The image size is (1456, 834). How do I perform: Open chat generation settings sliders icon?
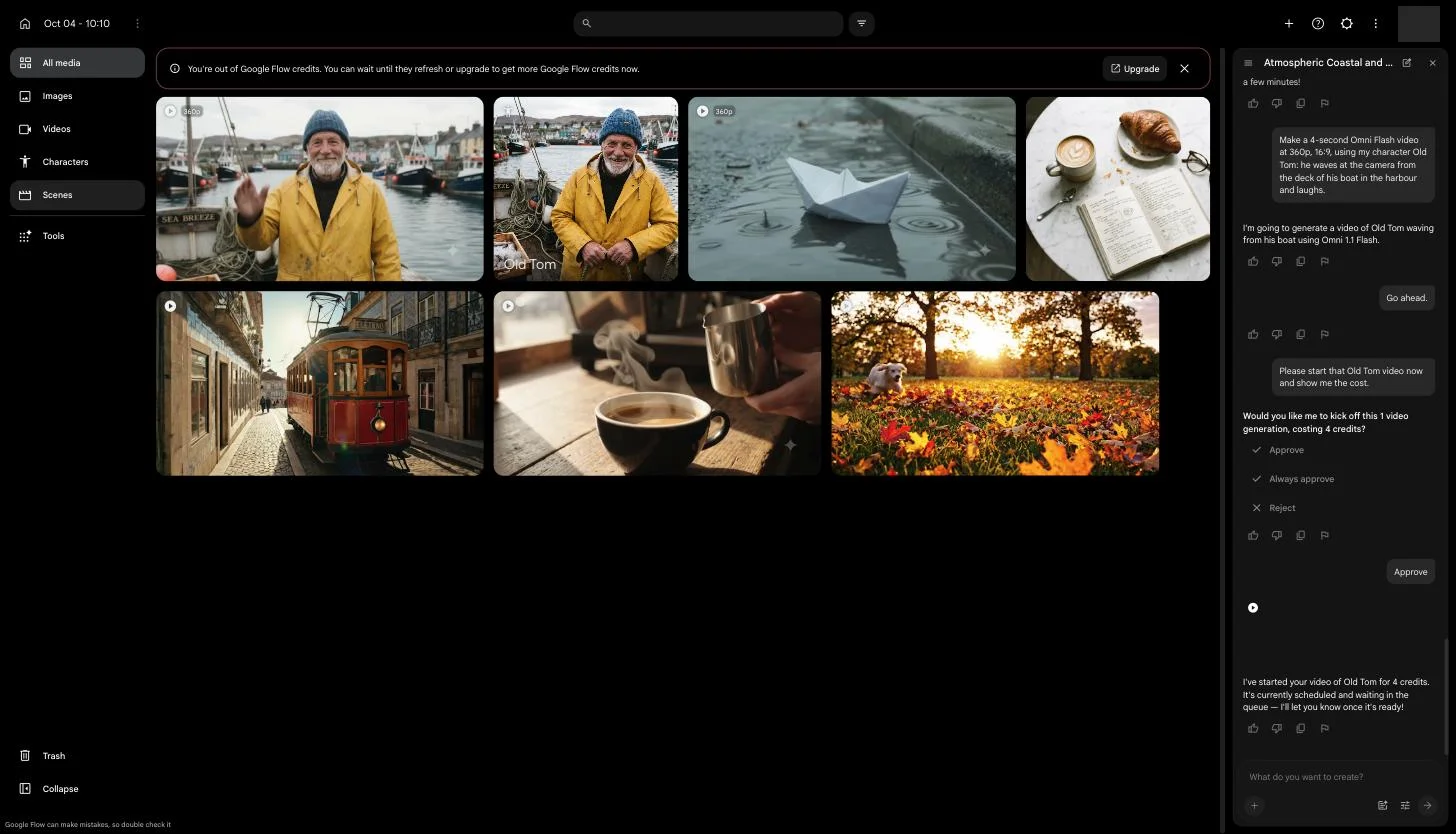point(1405,805)
